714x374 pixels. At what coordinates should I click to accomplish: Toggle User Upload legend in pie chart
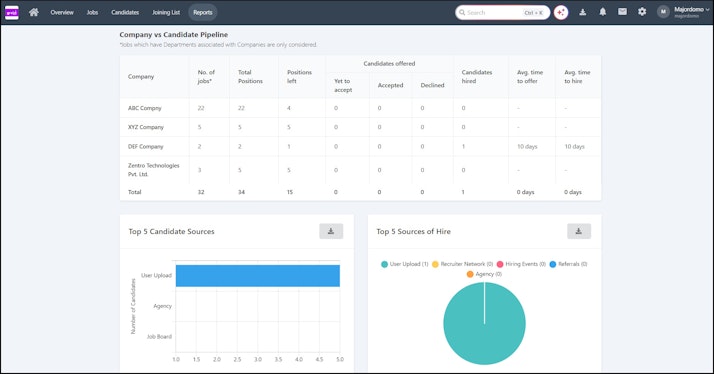click(x=405, y=264)
